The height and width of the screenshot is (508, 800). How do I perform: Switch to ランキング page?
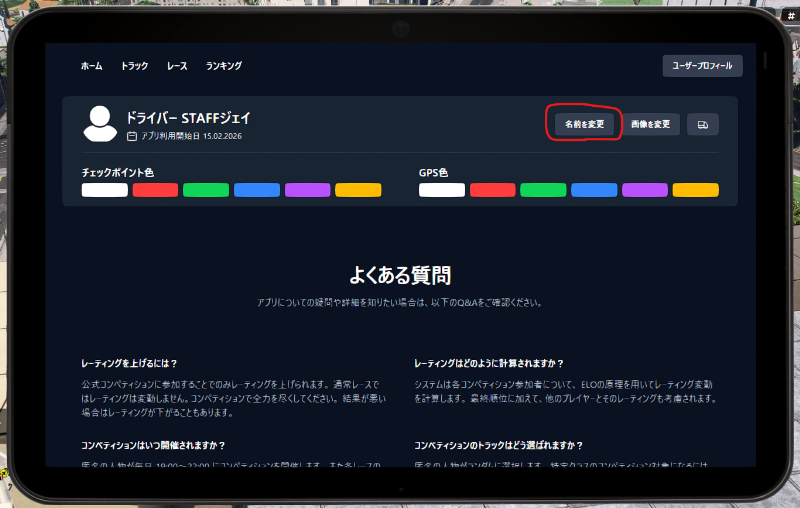pos(223,66)
